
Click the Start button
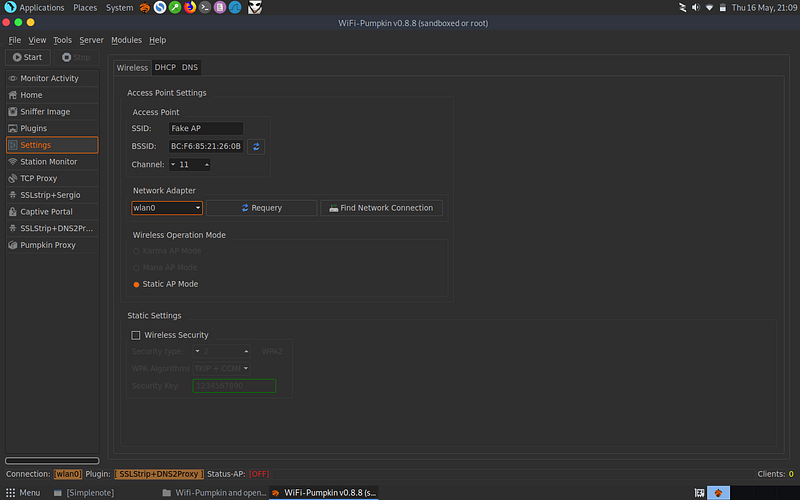coord(28,57)
